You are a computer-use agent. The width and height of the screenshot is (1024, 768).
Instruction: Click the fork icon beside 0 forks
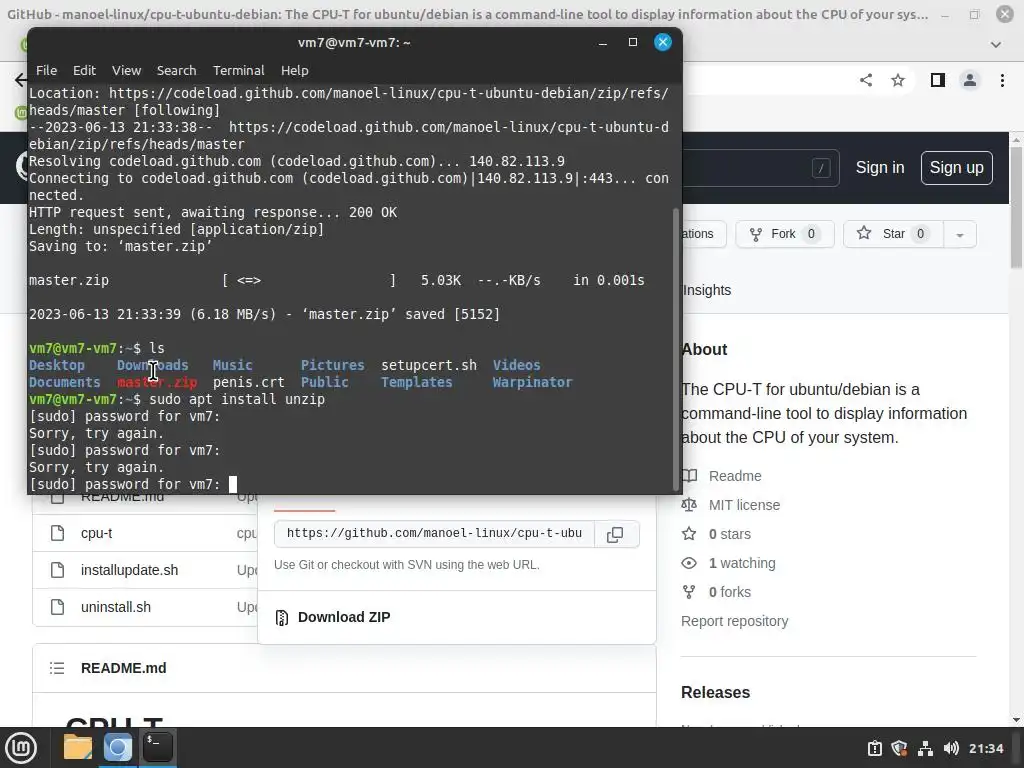(x=689, y=592)
